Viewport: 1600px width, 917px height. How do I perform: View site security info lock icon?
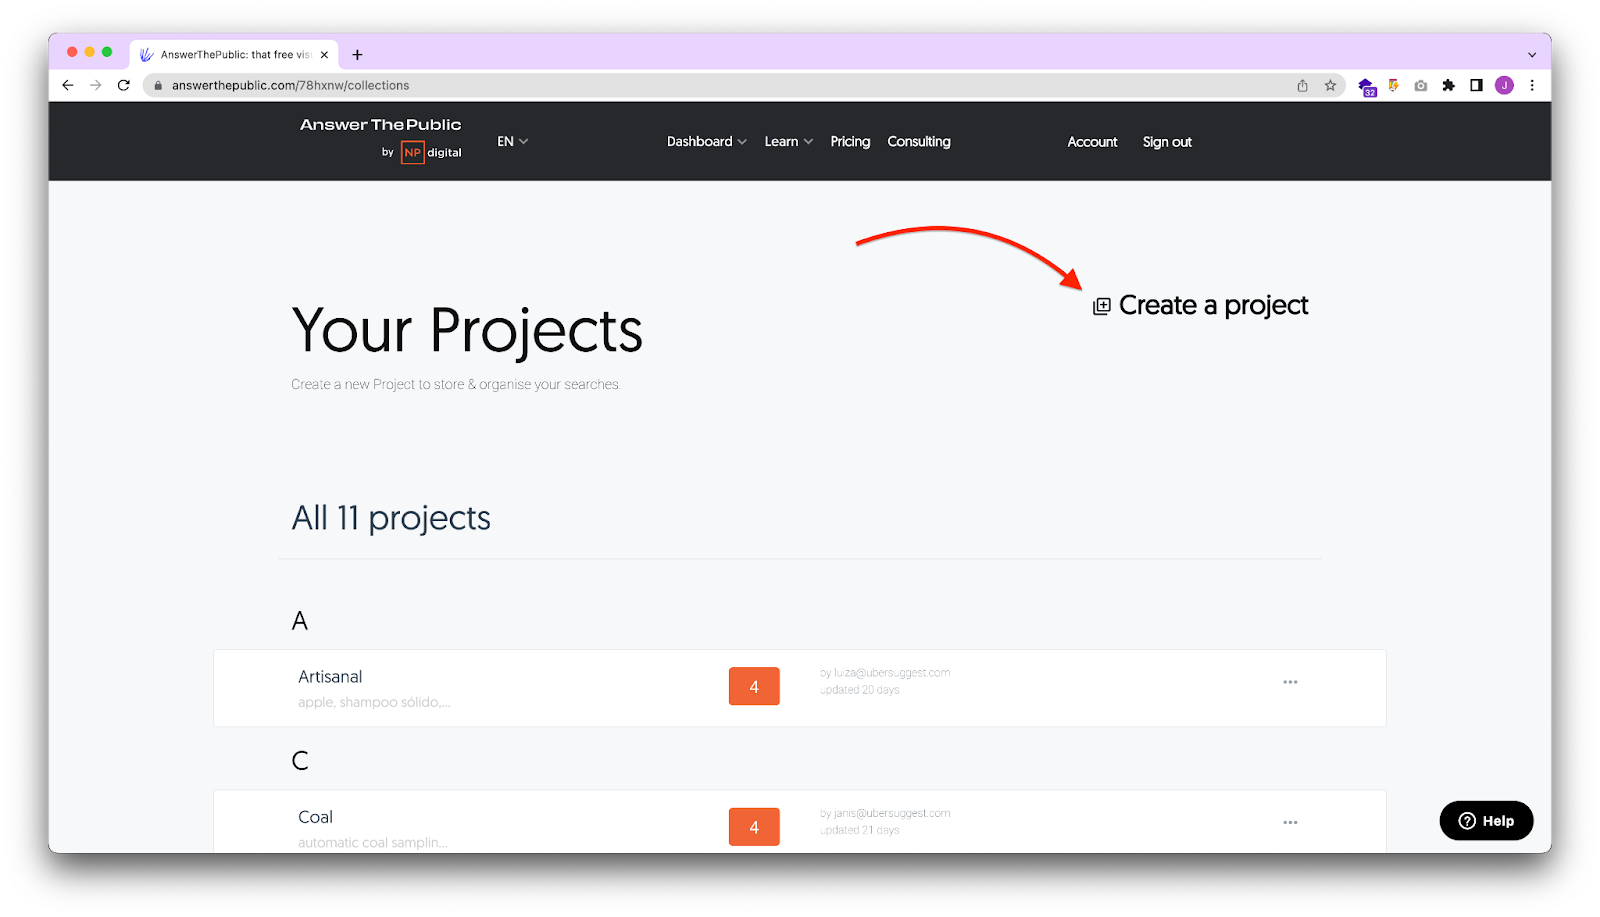pos(157,85)
